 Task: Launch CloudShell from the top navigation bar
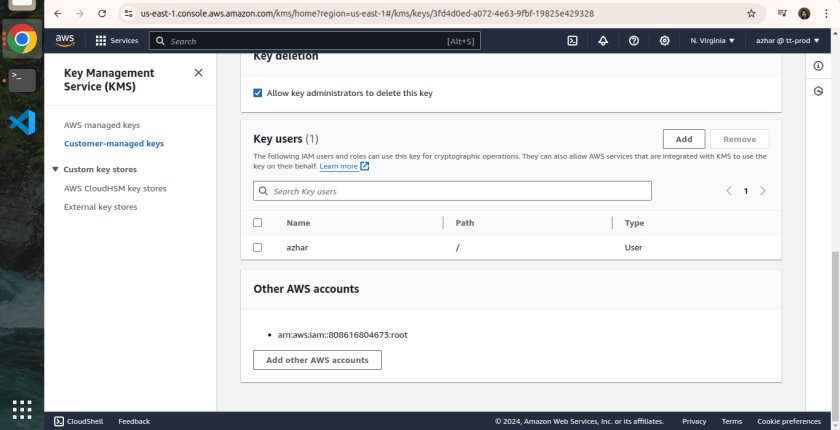tap(572, 41)
